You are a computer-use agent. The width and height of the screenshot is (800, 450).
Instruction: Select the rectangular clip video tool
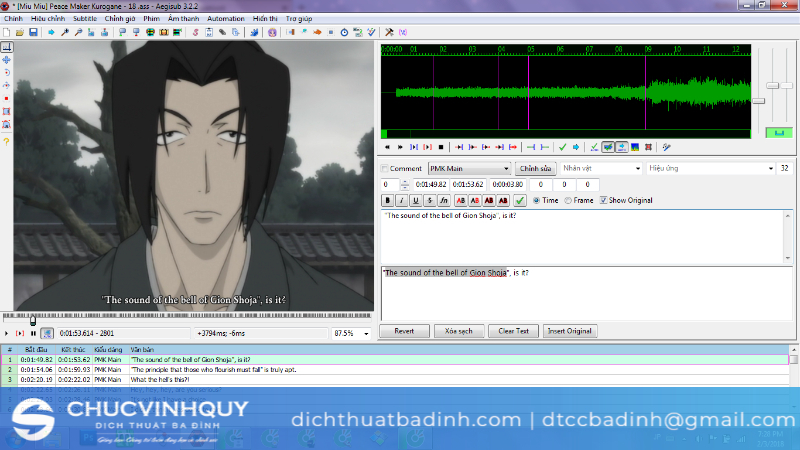[7, 111]
